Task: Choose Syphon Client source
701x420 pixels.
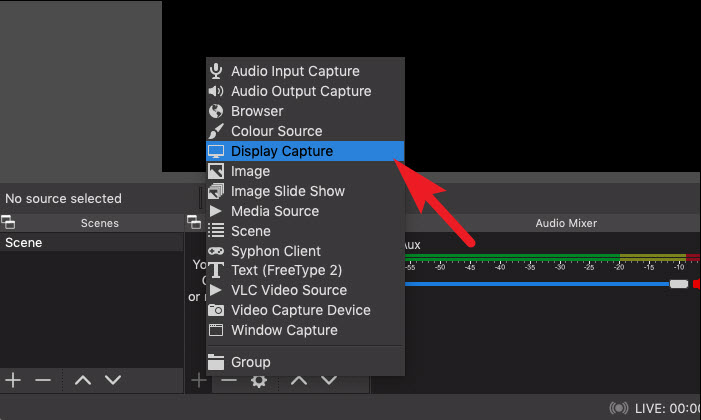Action: (x=305, y=251)
